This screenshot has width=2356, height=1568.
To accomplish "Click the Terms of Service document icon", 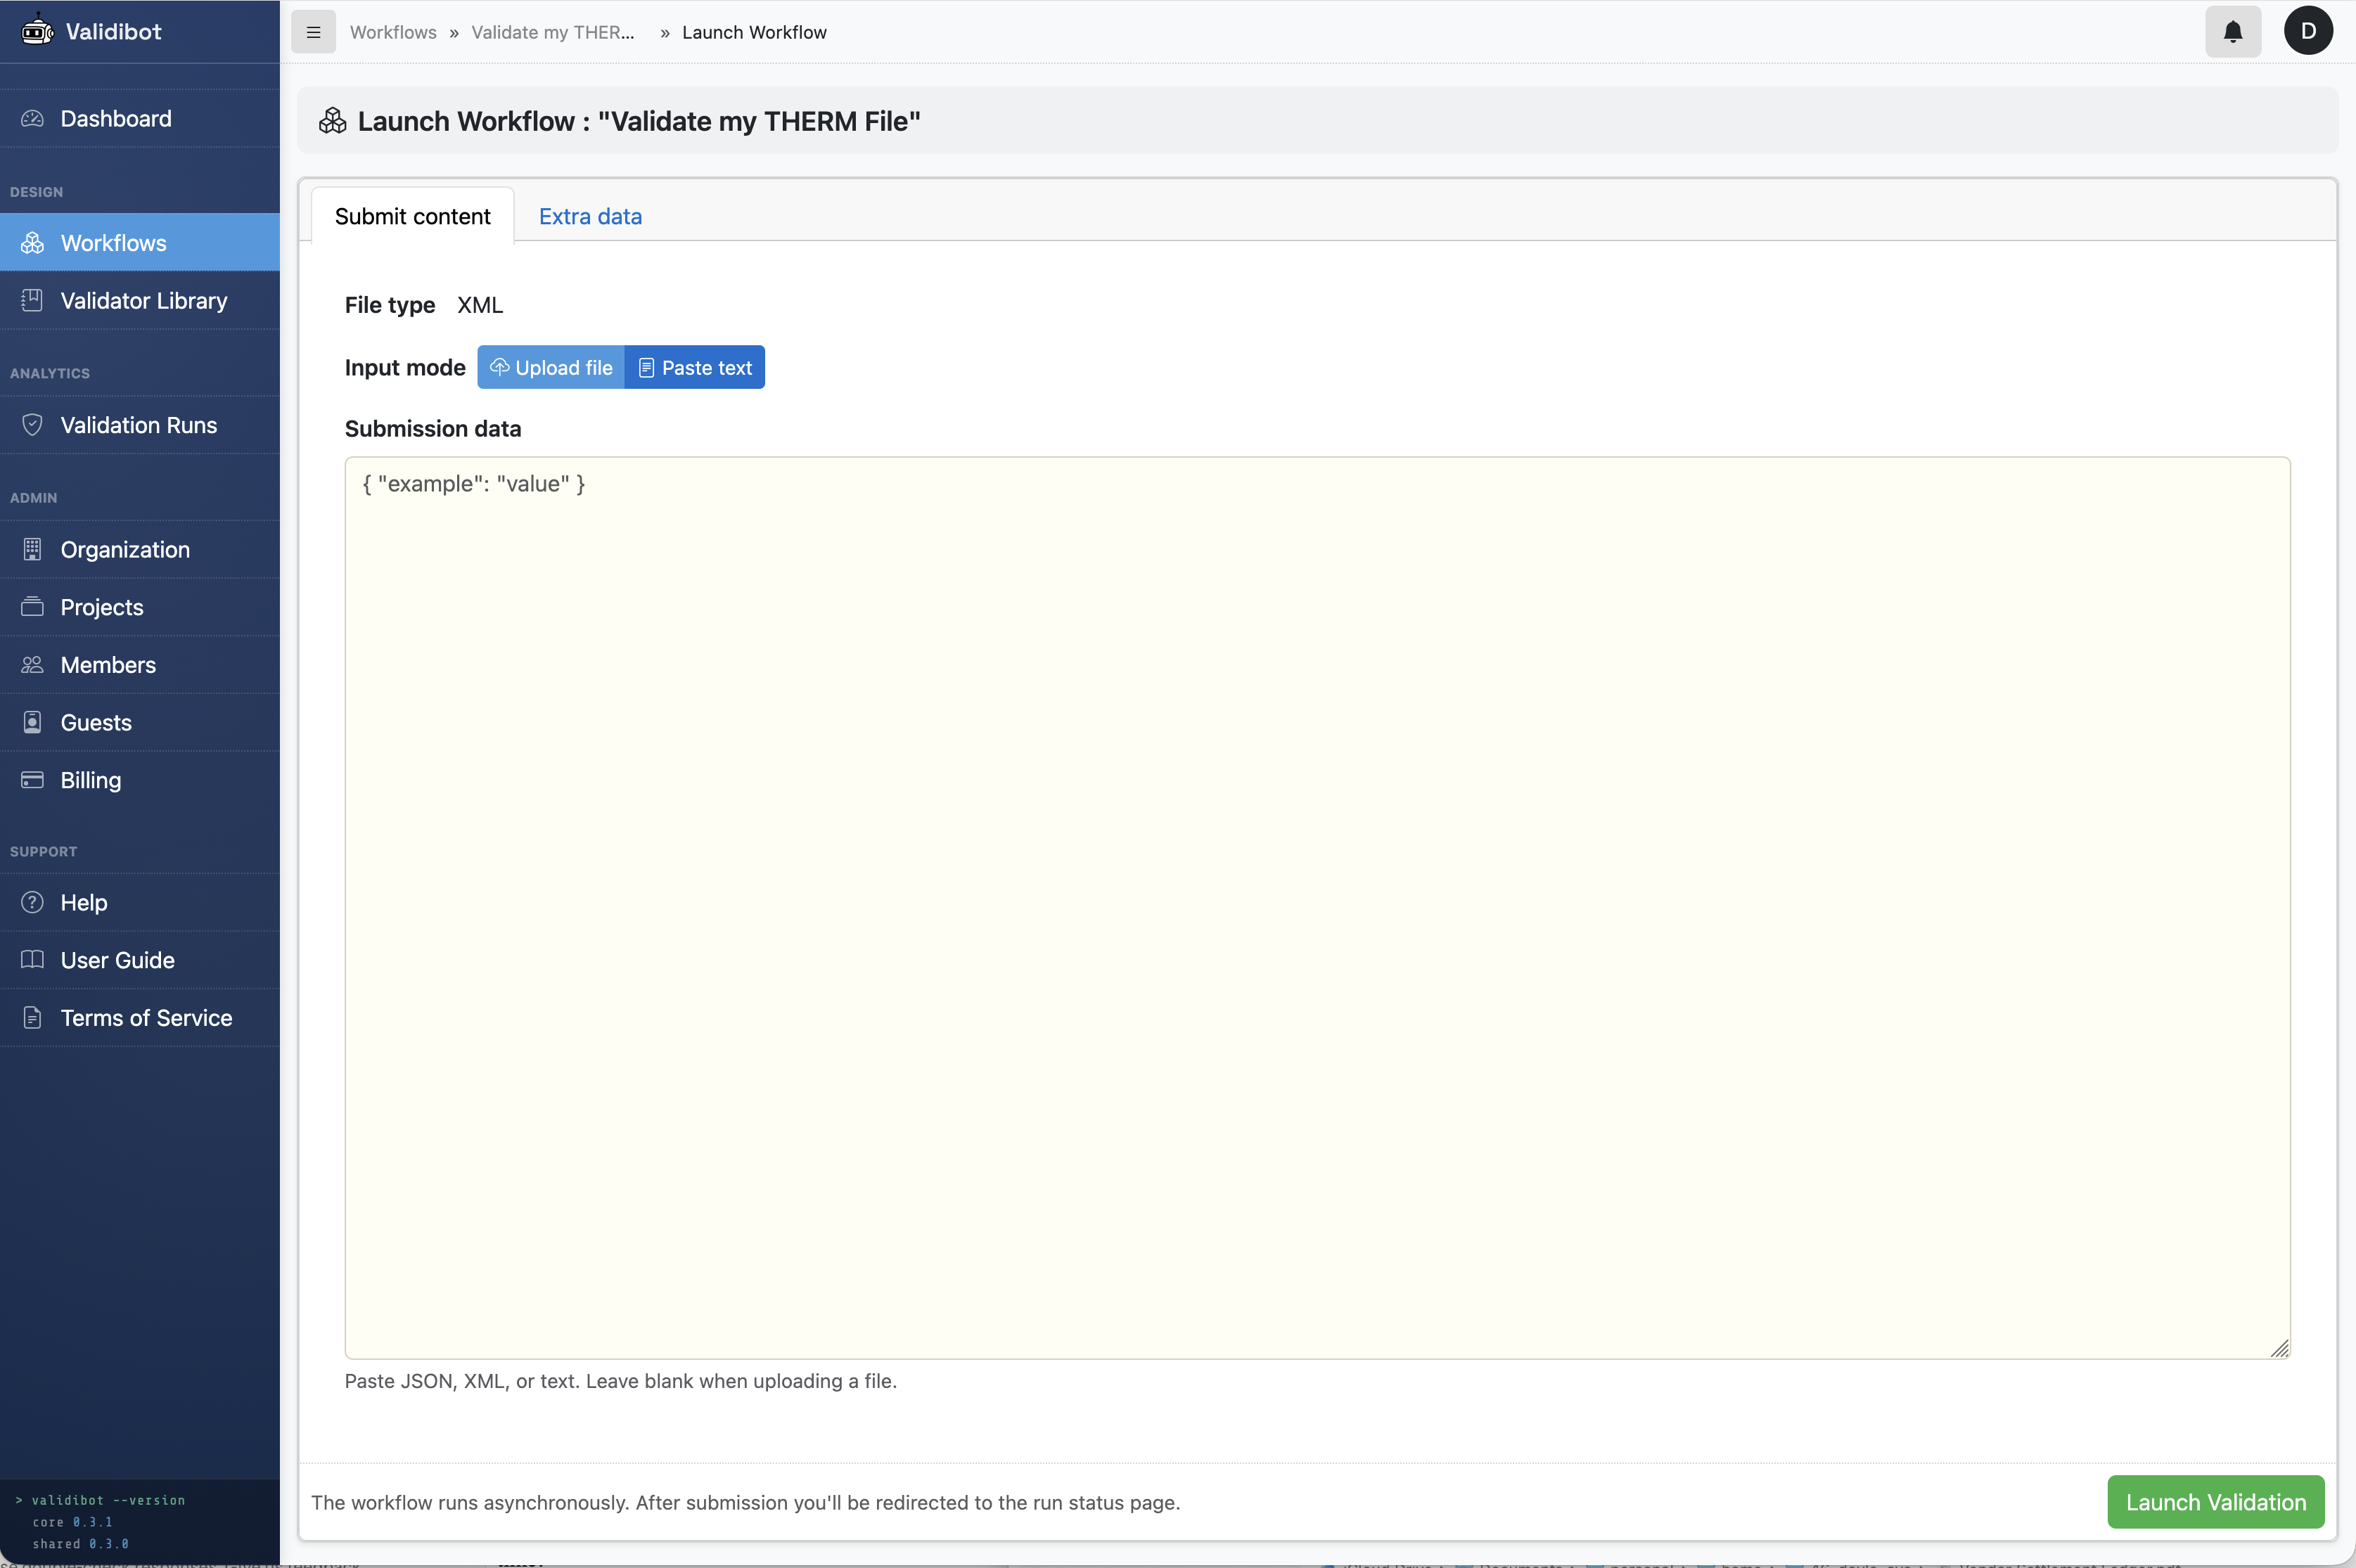I will (31, 1017).
